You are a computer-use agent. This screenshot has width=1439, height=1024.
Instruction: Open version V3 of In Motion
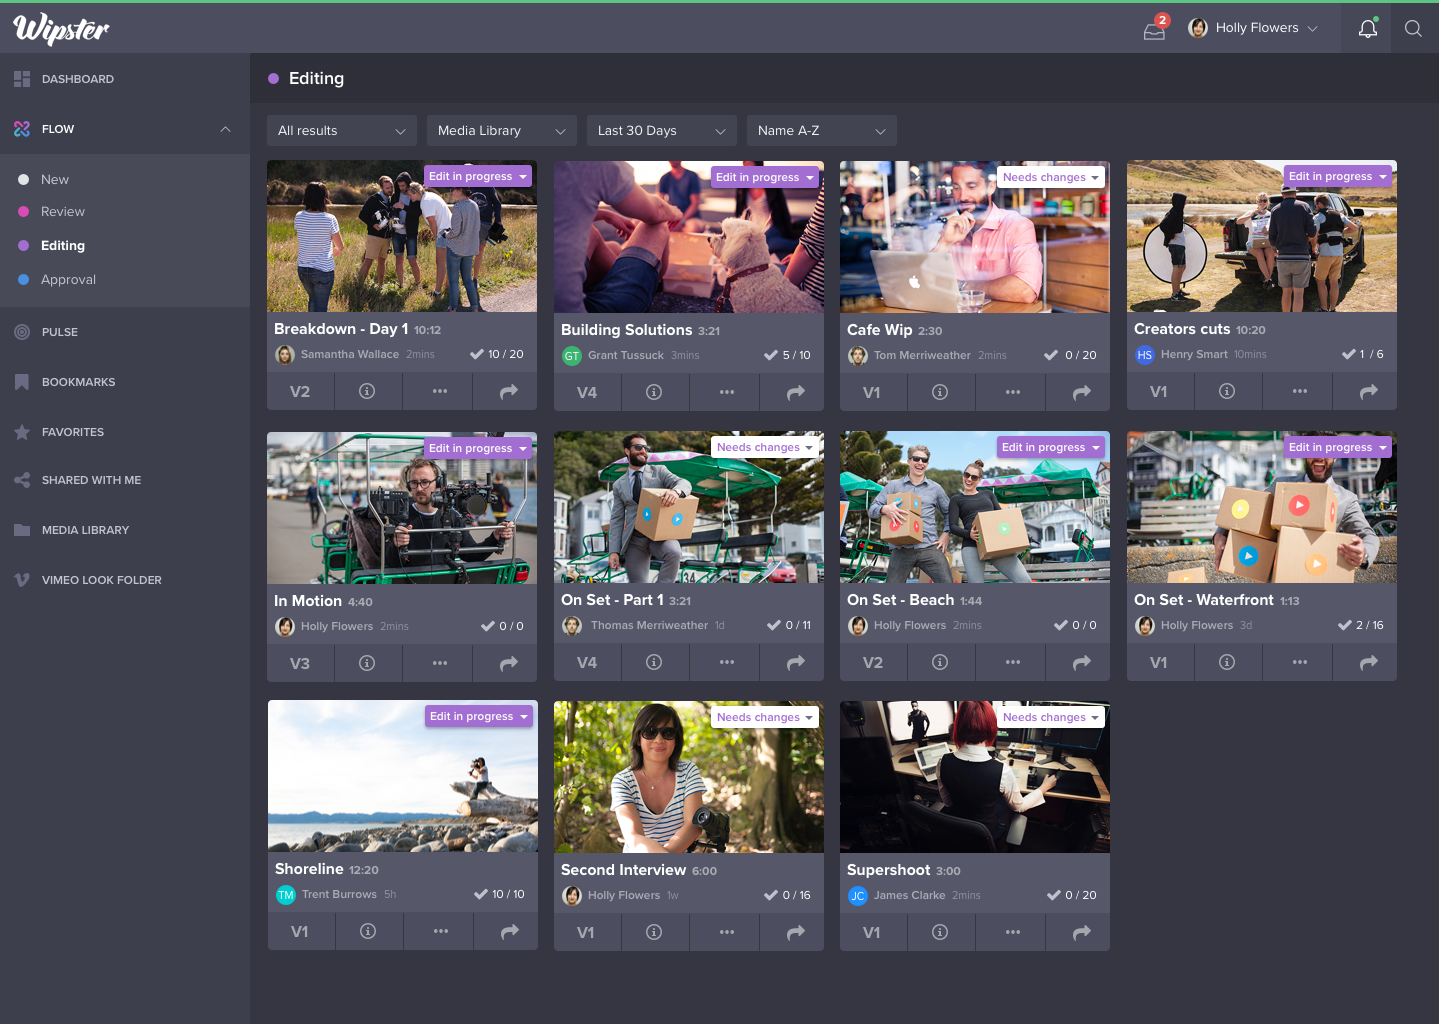[x=300, y=663]
